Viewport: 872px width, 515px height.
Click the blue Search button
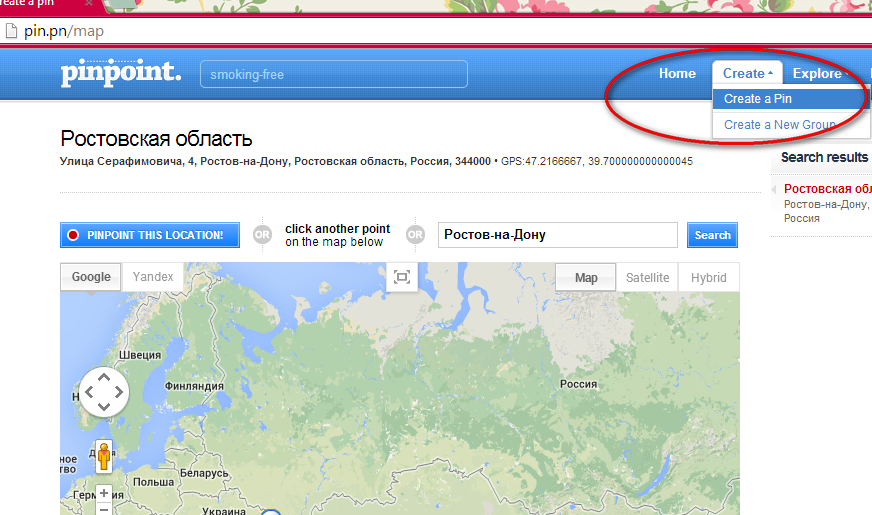pyautogui.click(x=712, y=235)
